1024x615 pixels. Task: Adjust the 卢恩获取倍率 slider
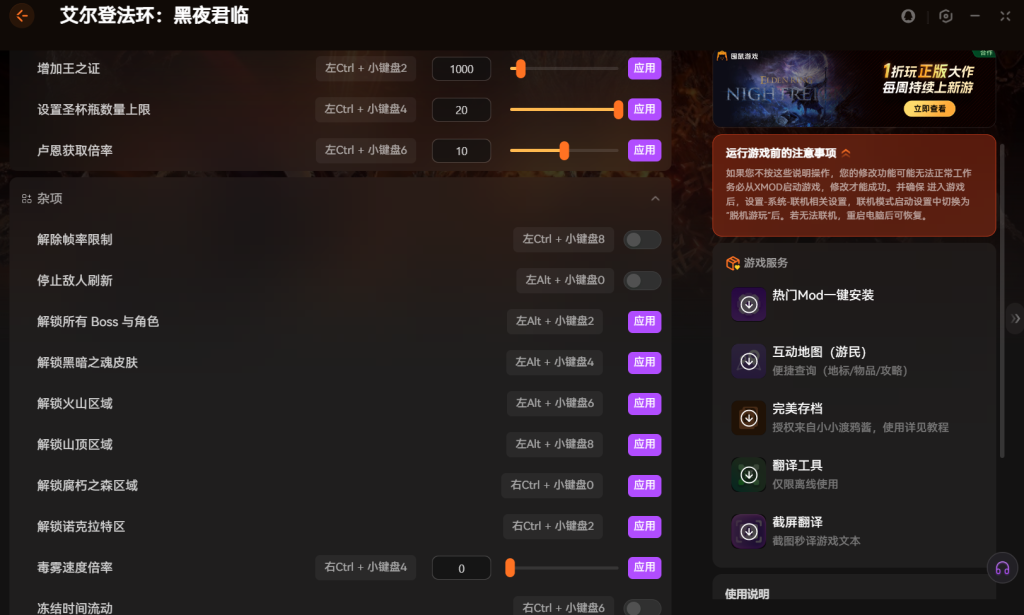(x=564, y=151)
